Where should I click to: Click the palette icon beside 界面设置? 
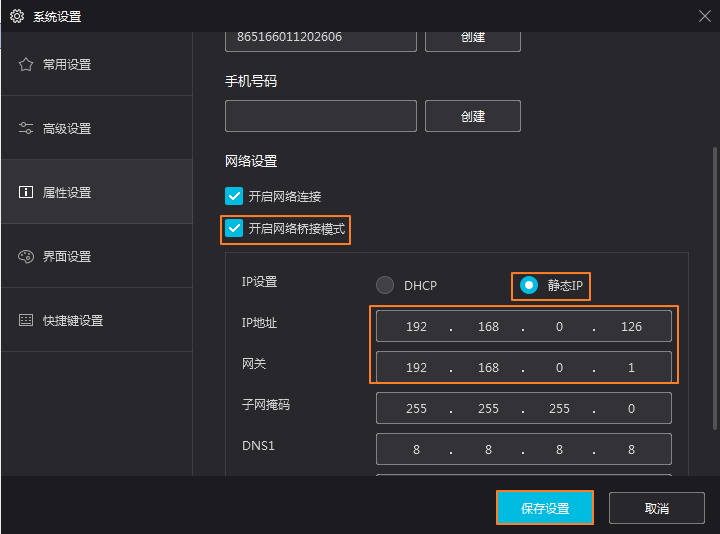pyautogui.click(x=26, y=256)
